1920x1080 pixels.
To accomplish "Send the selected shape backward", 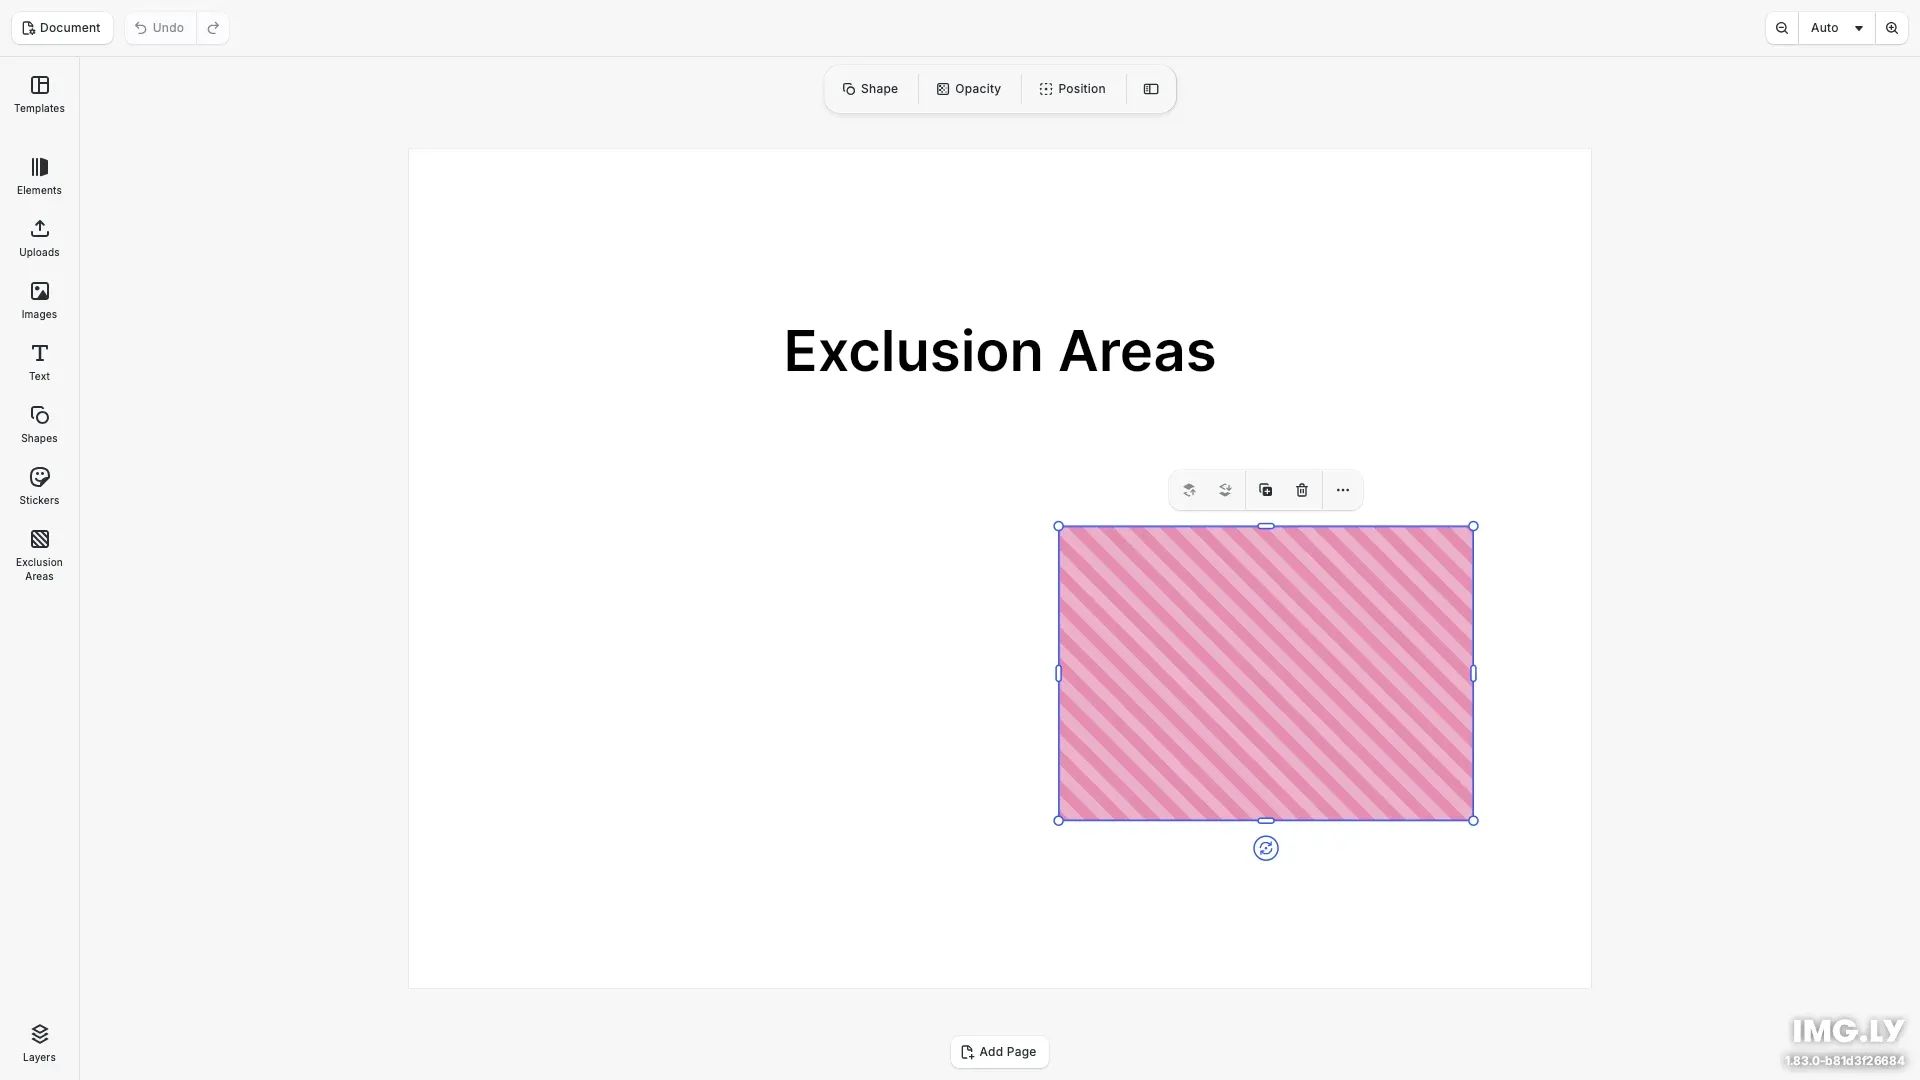I will tap(1225, 490).
